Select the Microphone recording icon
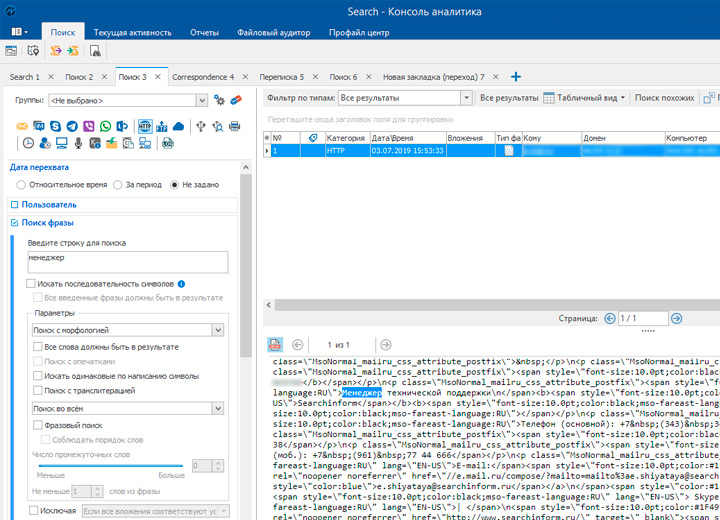 pyautogui.click(x=78, y=143)
